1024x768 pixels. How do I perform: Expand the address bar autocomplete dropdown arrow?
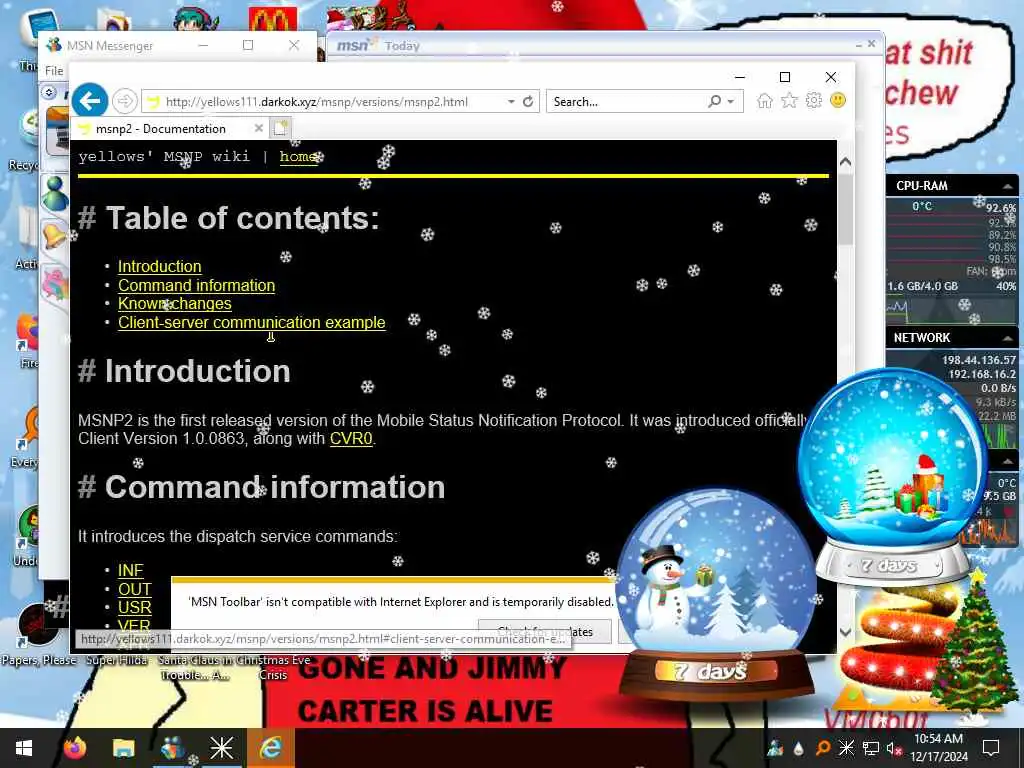pos(511,102)
